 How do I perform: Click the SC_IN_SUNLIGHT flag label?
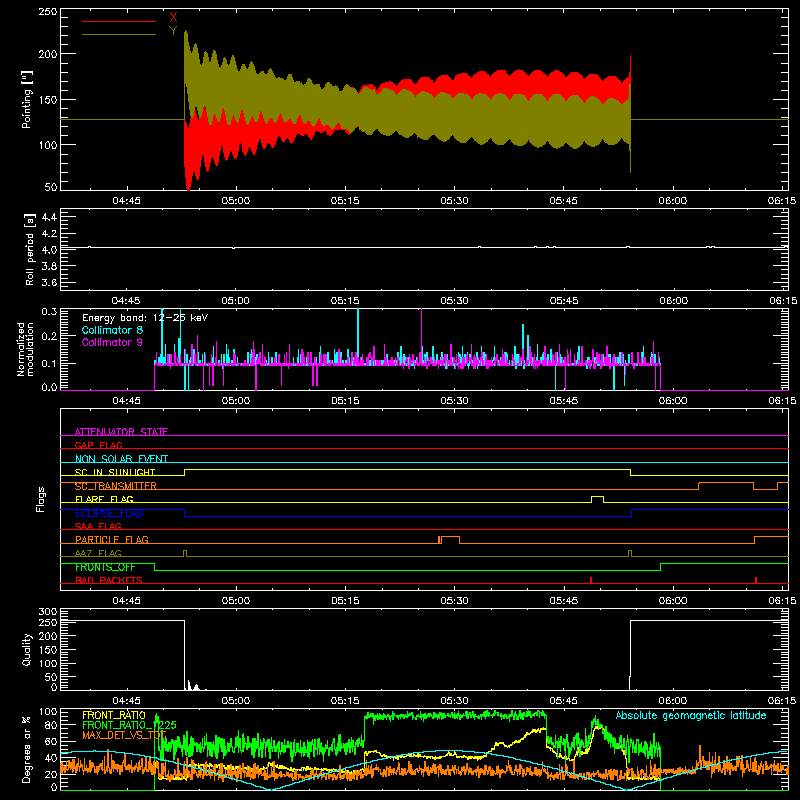tap(115, 472)
